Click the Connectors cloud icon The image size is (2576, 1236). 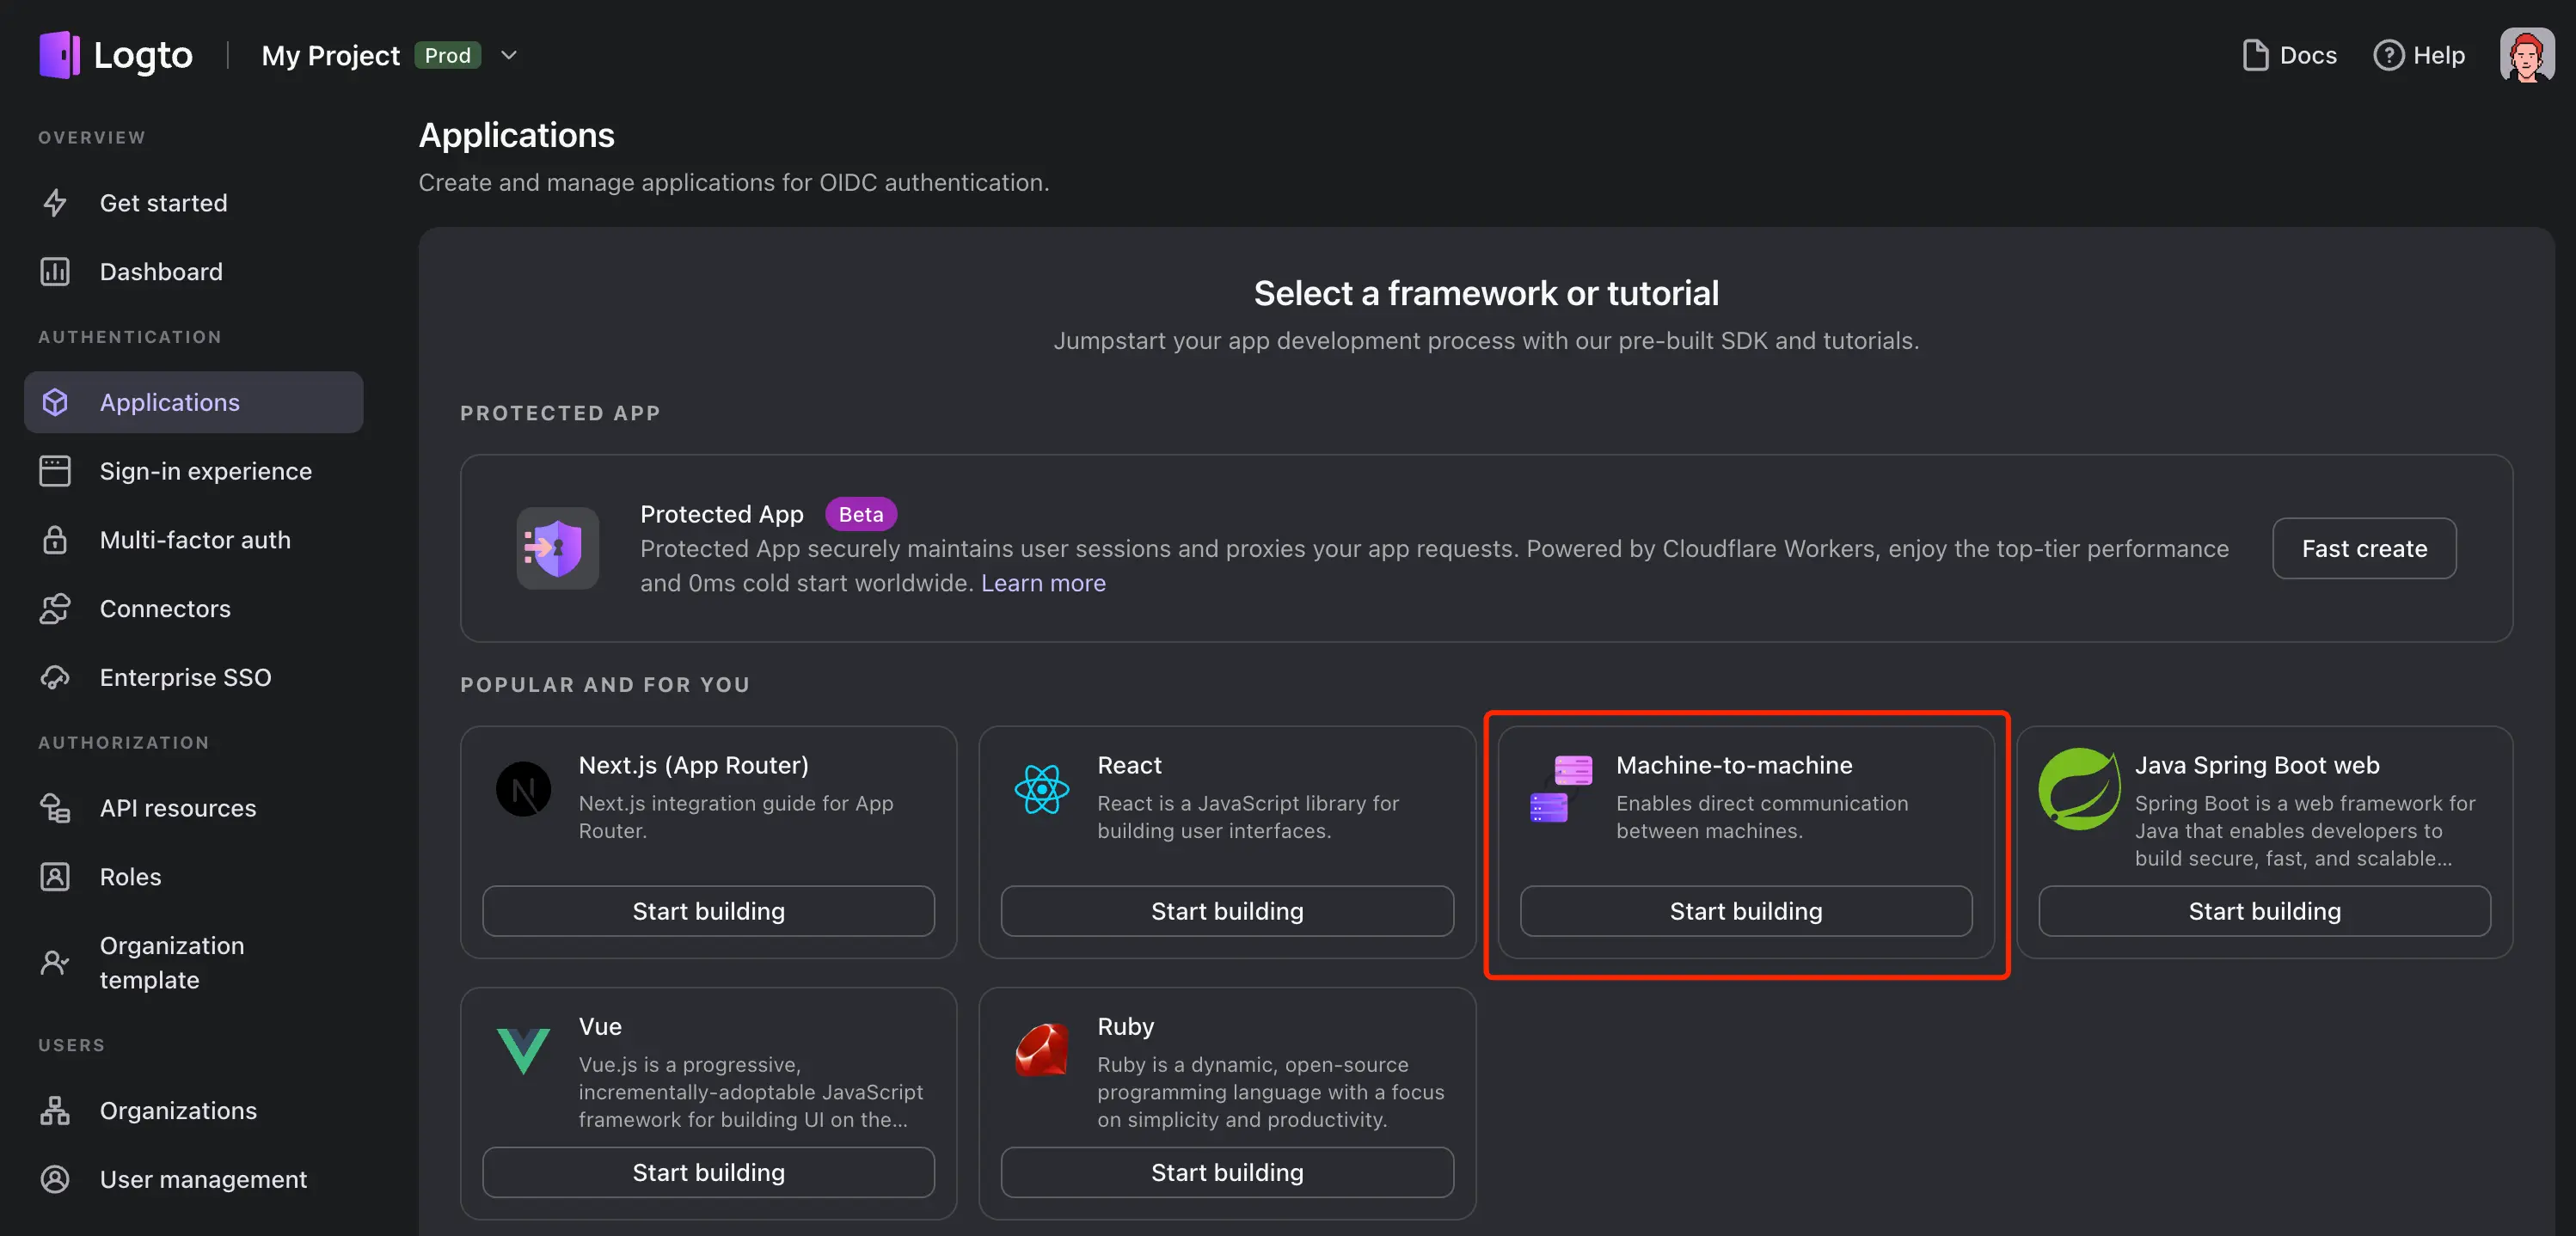pos(56,608)
